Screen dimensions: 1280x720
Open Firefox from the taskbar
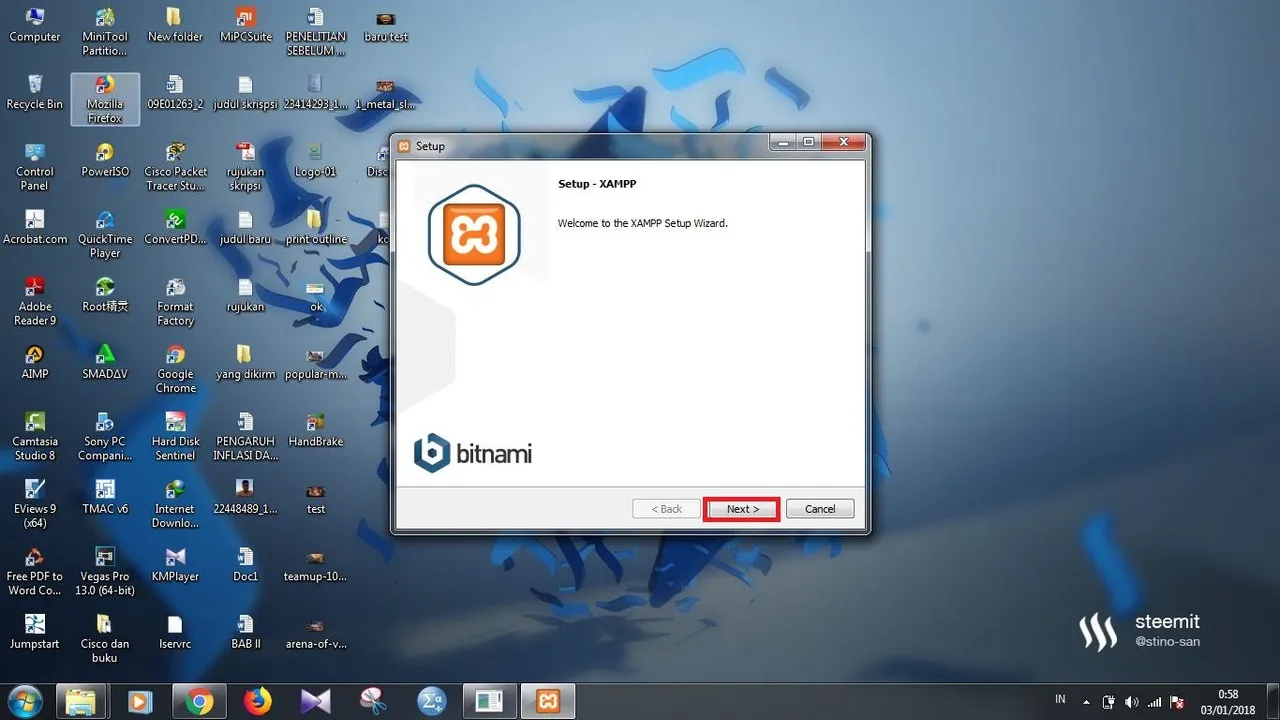click(x=257, y=701)
